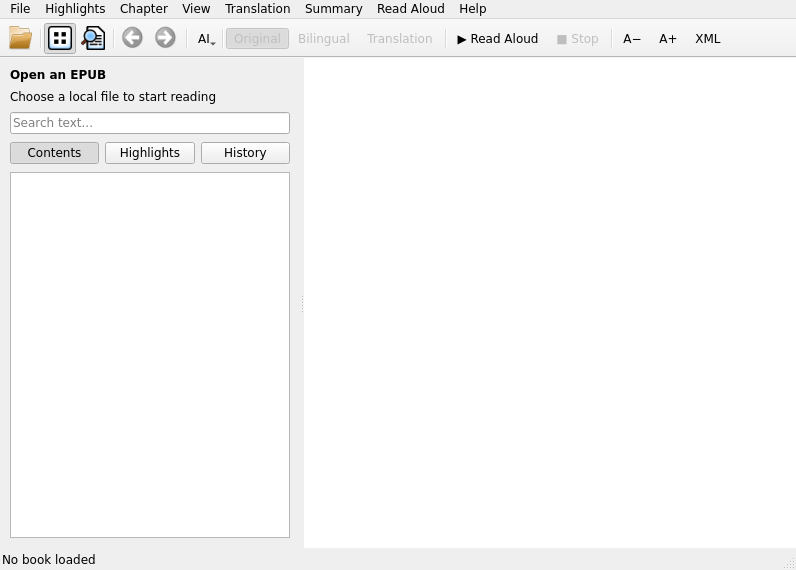The image size is (796, 570).
Task: Open the Help menu
Action: (x=473, y=9)
